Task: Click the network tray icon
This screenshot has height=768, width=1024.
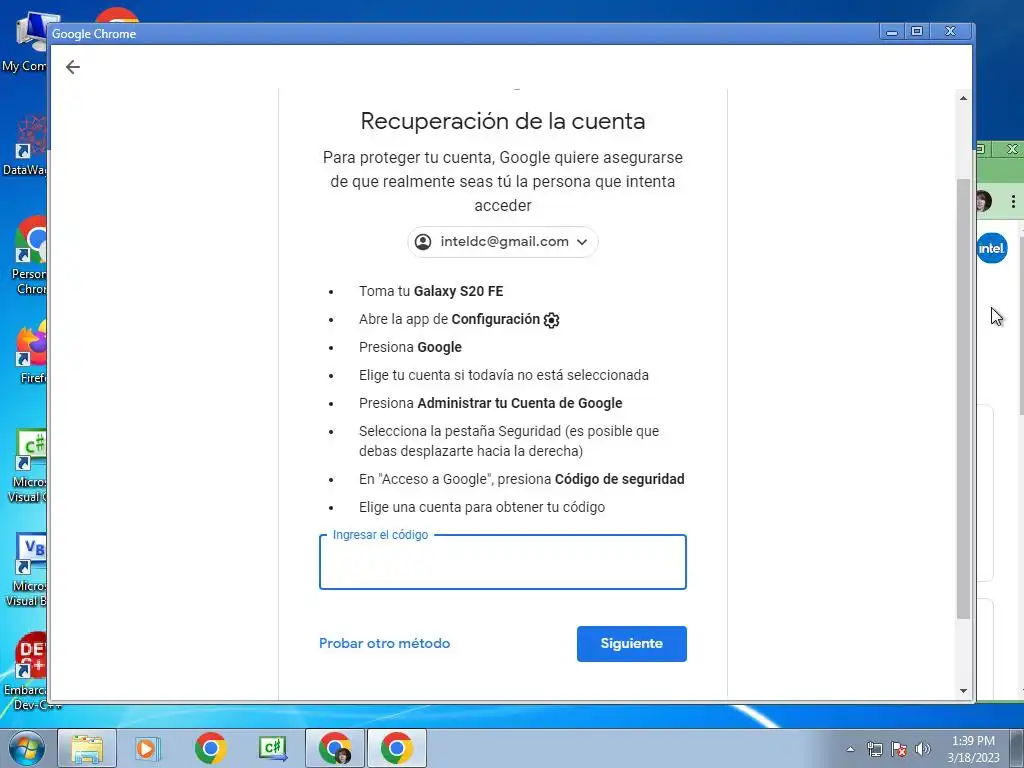Action: pyautogui.click(x=874, y=749)
